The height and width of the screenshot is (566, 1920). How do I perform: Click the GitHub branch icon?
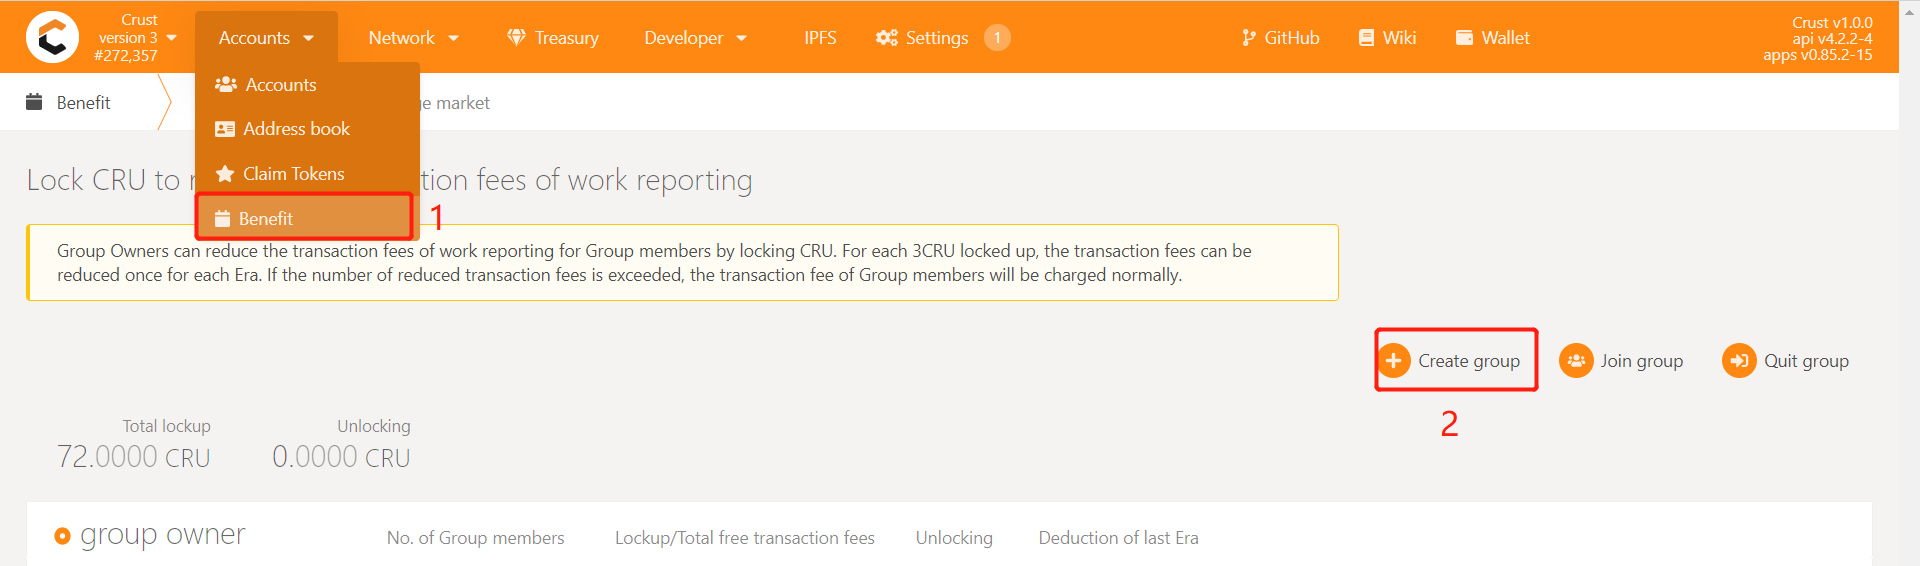coord(1248,38)
